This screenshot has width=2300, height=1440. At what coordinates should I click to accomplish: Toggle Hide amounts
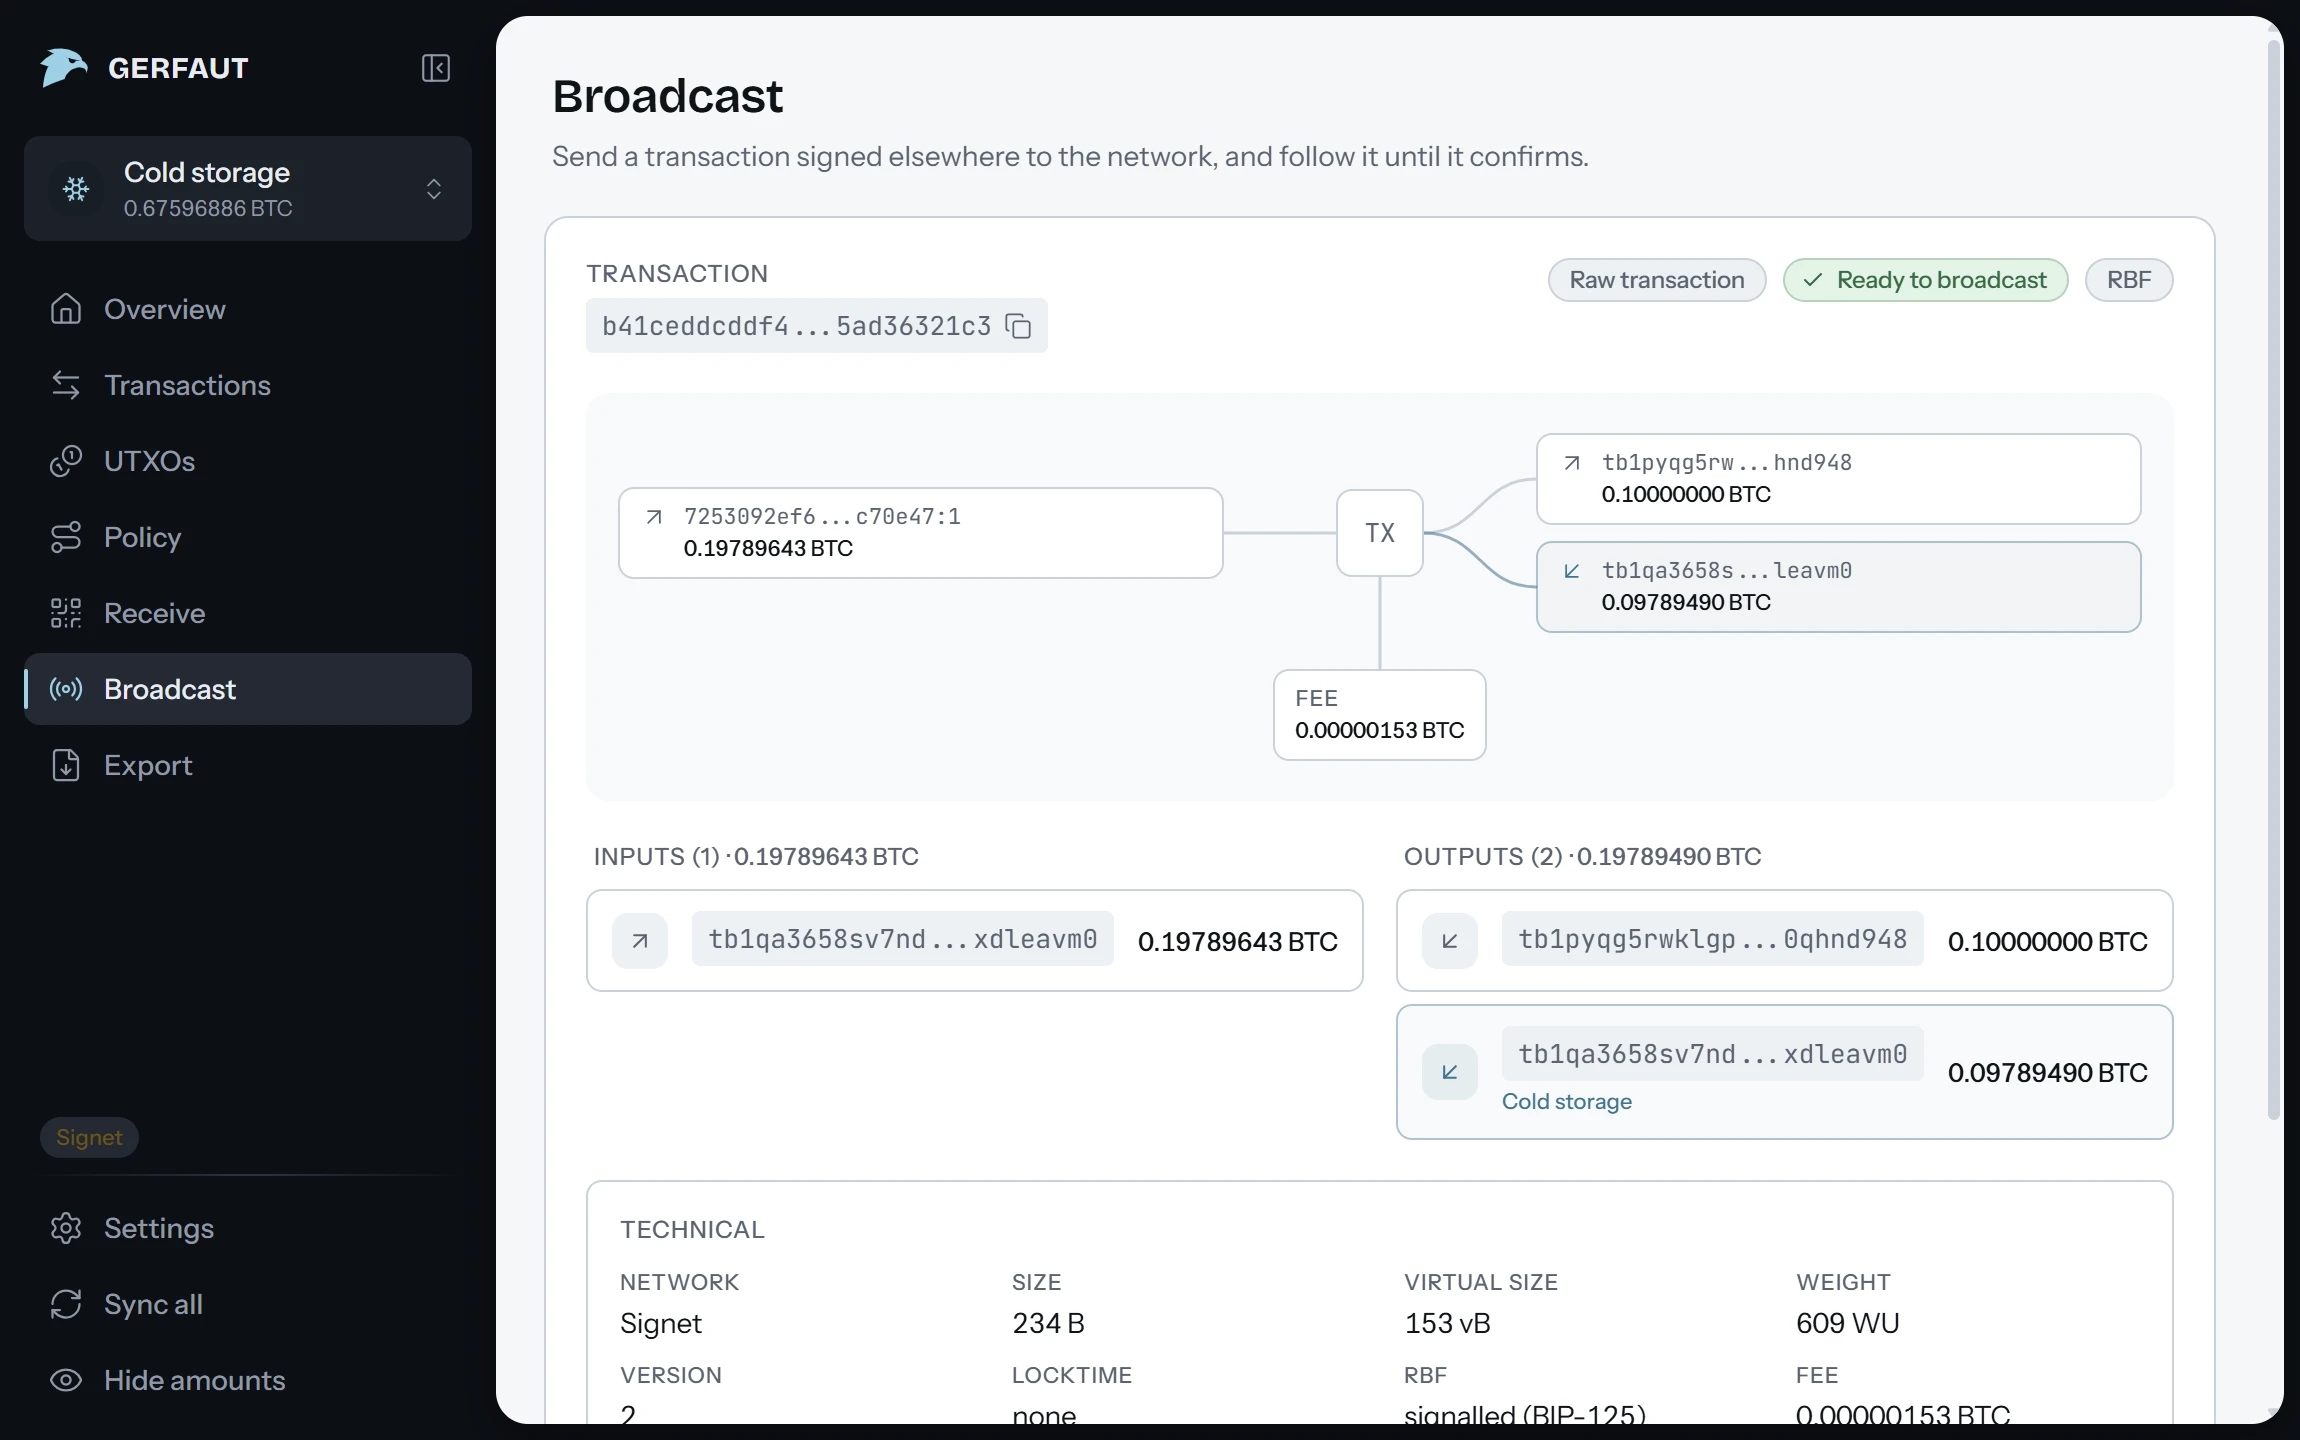248,1380
